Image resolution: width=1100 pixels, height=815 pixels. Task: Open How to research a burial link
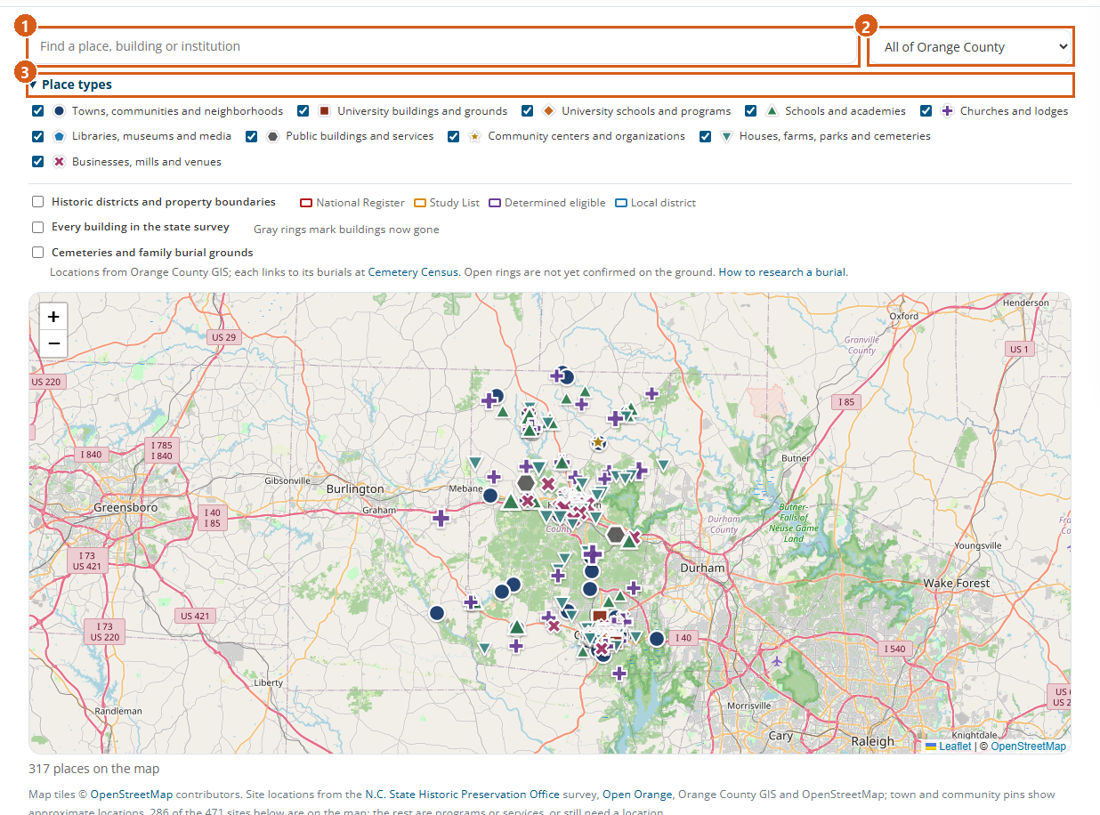782,272
